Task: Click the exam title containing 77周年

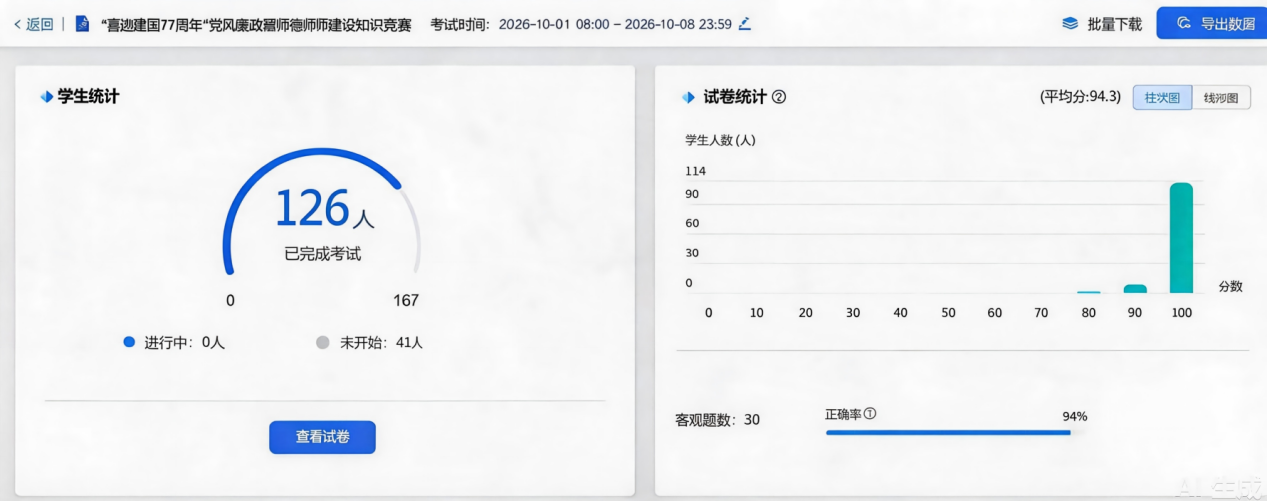Action: (257, 24)
